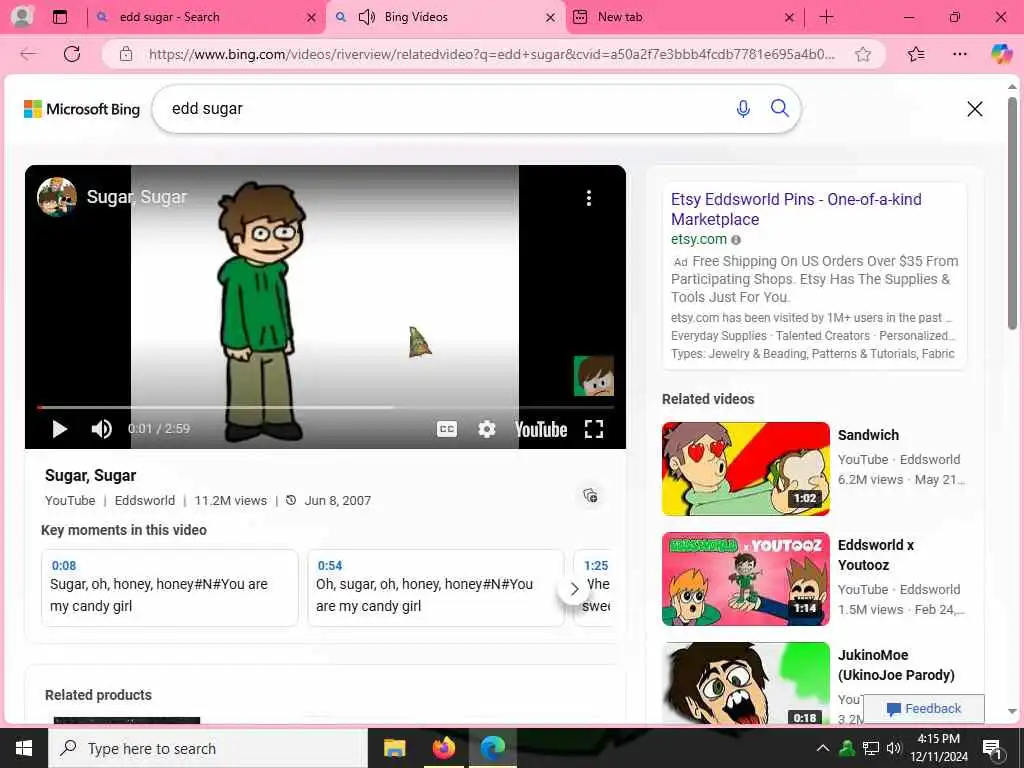The width and height of the screenshot is (1024, 768).
Task: Click the address bar URL
Action: (x=491, y=54)
